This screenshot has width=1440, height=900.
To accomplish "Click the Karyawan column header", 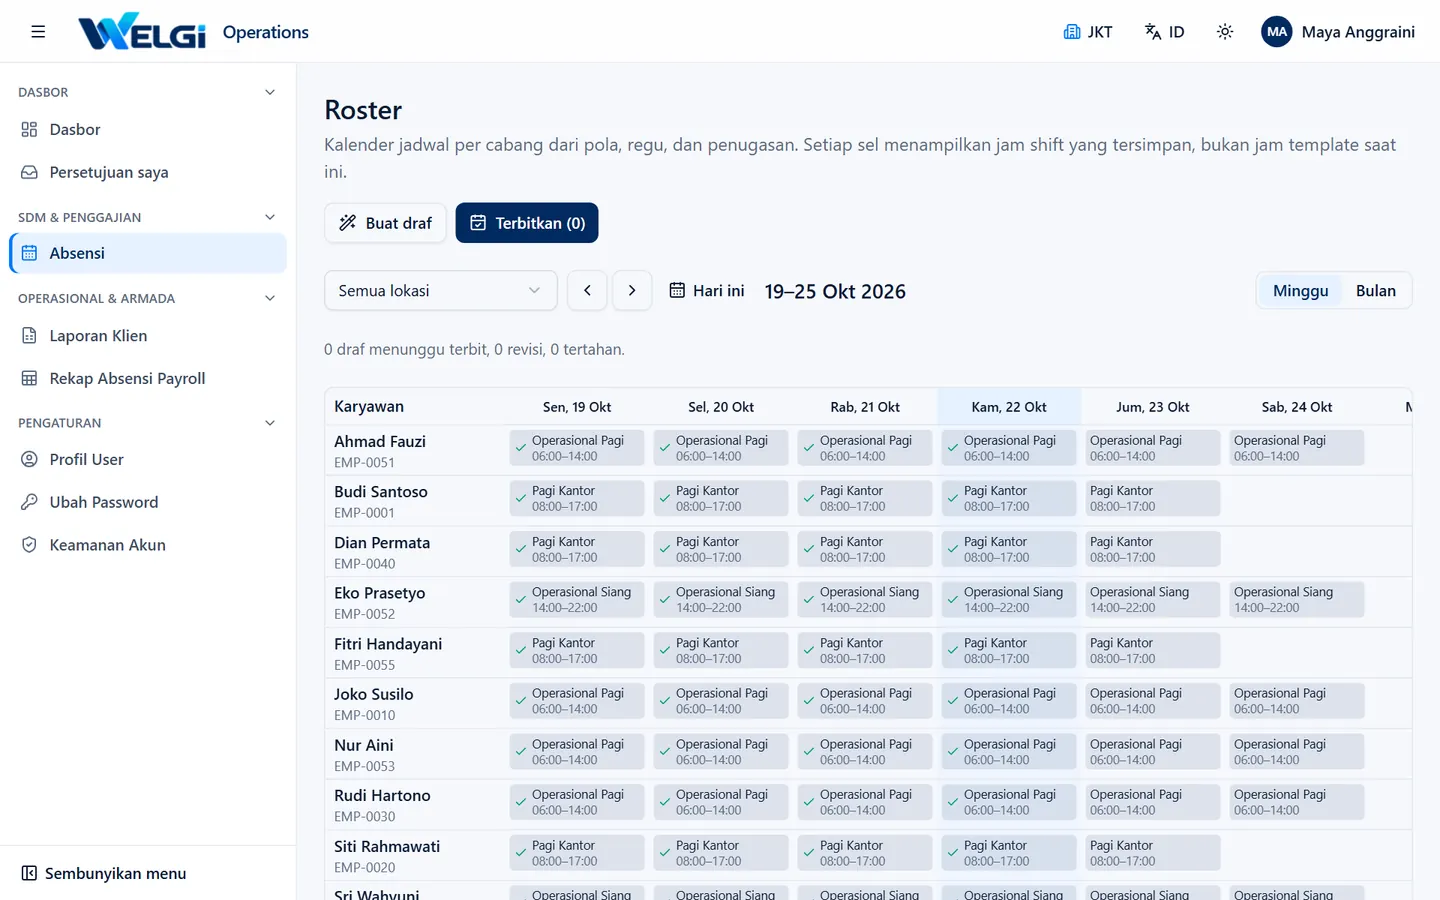I will pyautogui.click(x=369, y=407).
